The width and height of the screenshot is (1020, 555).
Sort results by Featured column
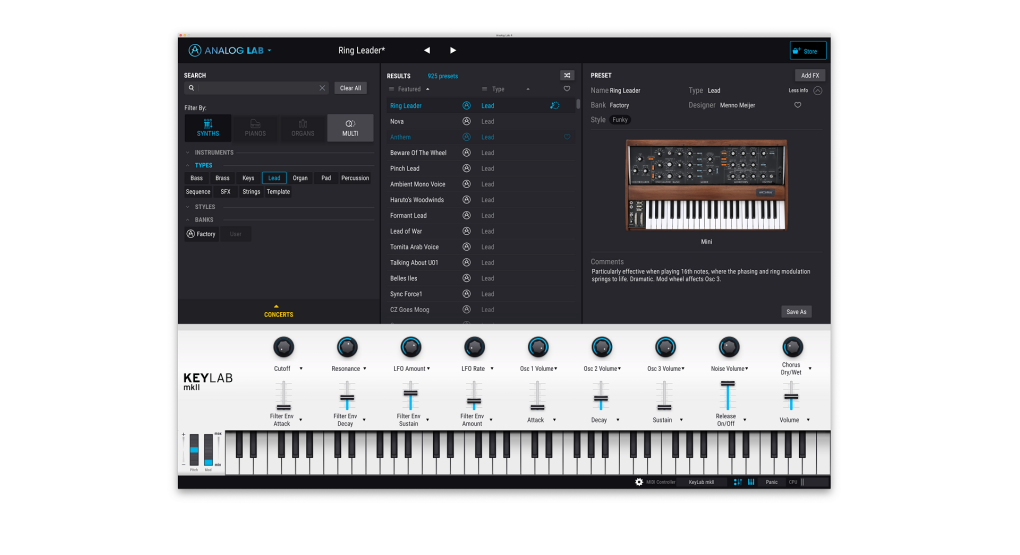click(409, 89)
